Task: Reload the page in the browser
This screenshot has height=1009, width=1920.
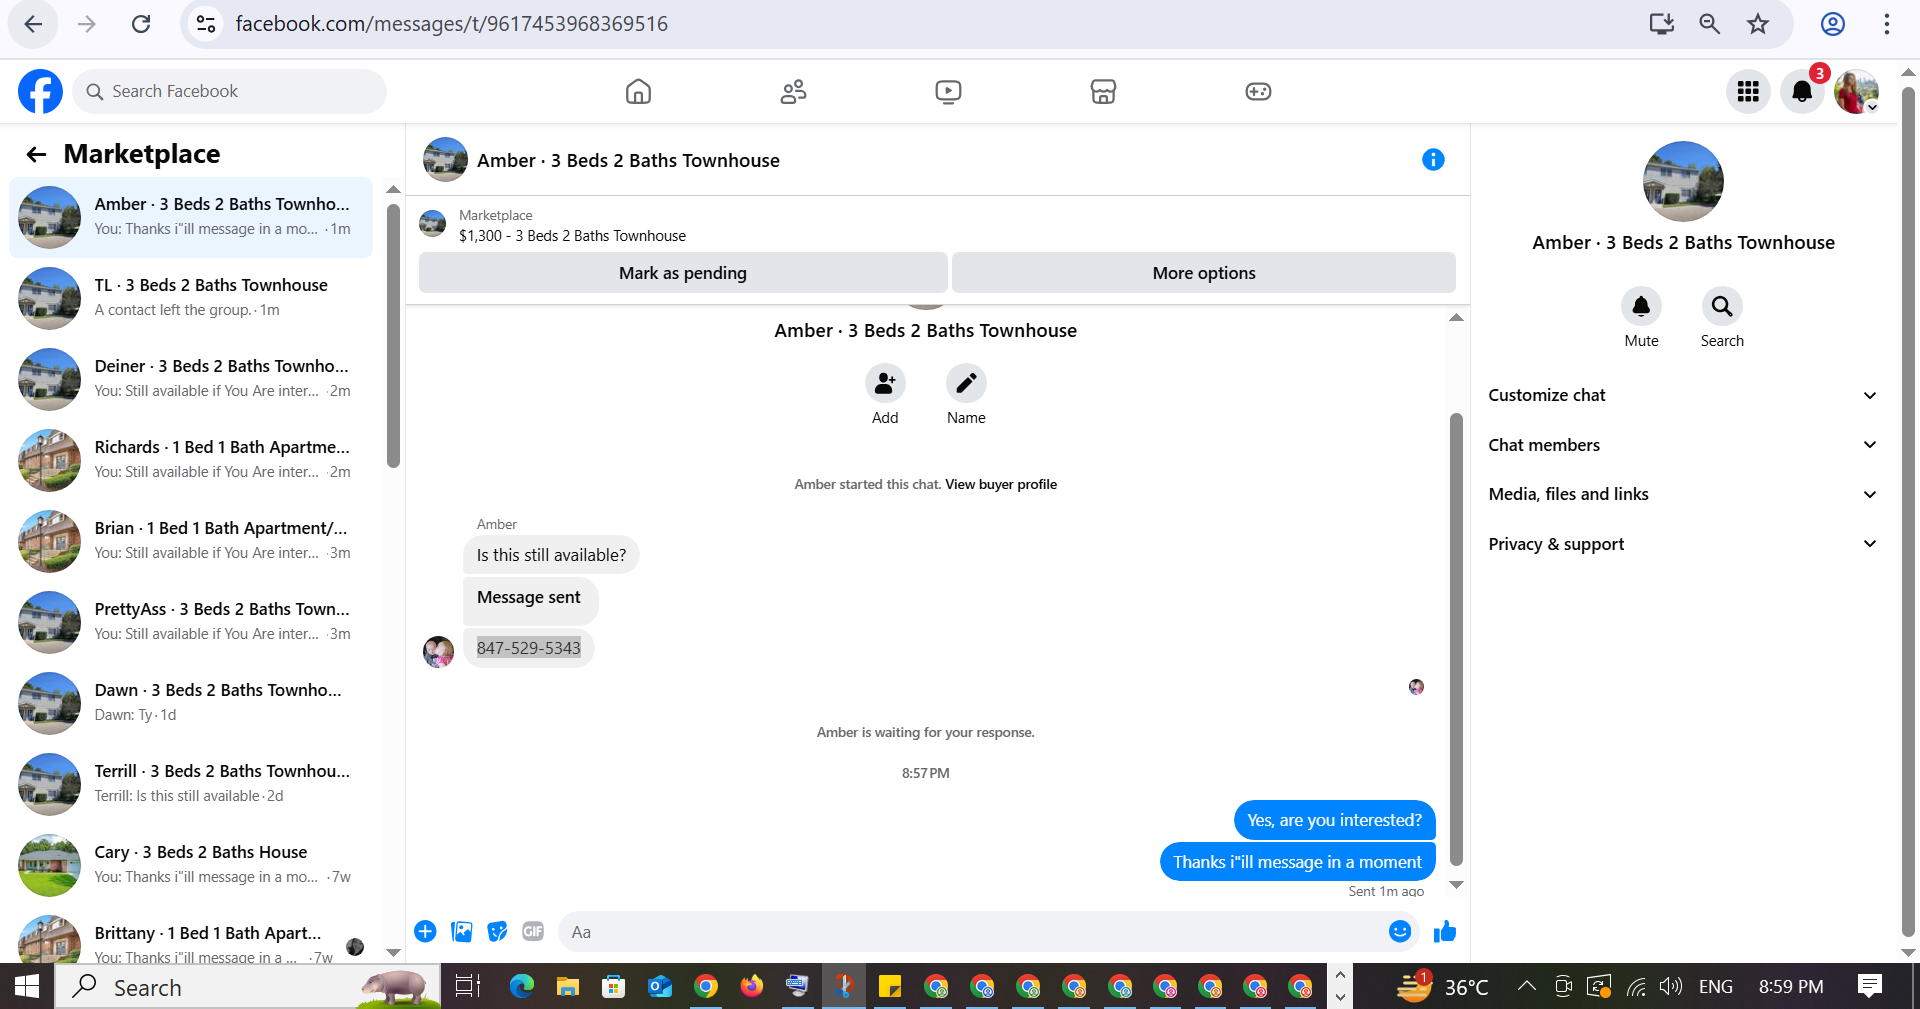Action: coord(141,24)
